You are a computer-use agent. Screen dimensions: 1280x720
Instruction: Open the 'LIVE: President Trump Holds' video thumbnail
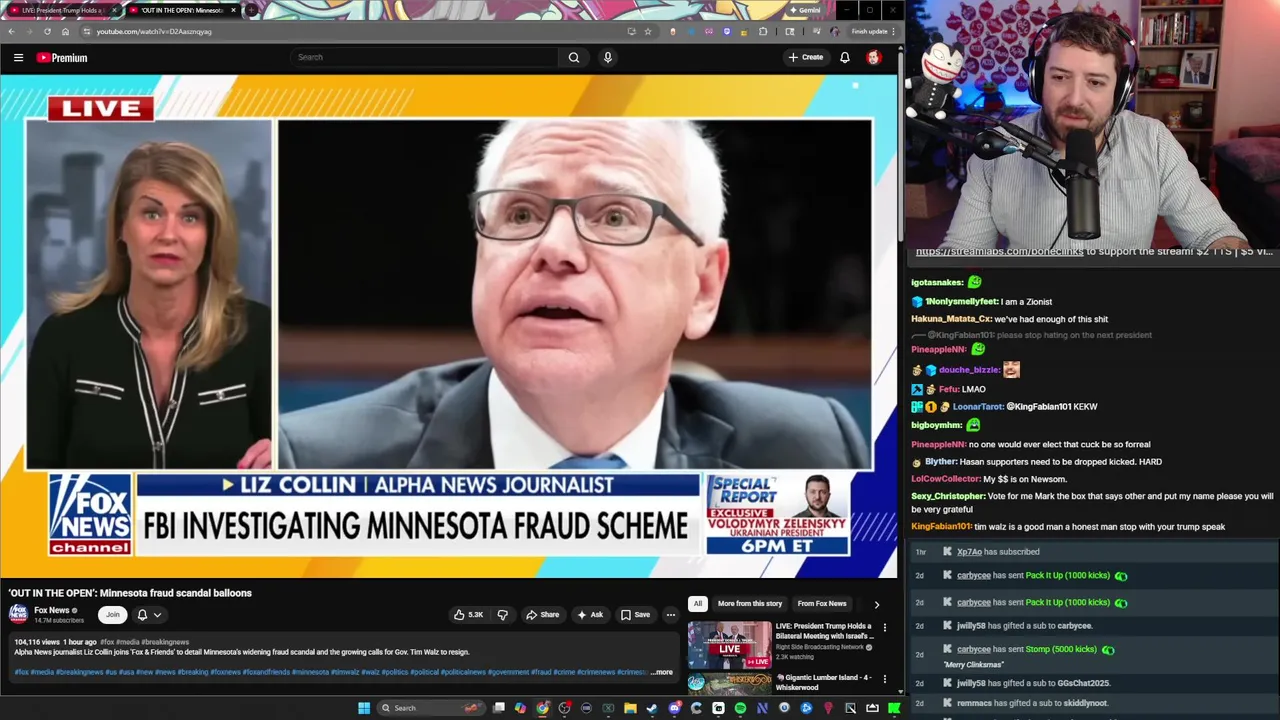730,645
